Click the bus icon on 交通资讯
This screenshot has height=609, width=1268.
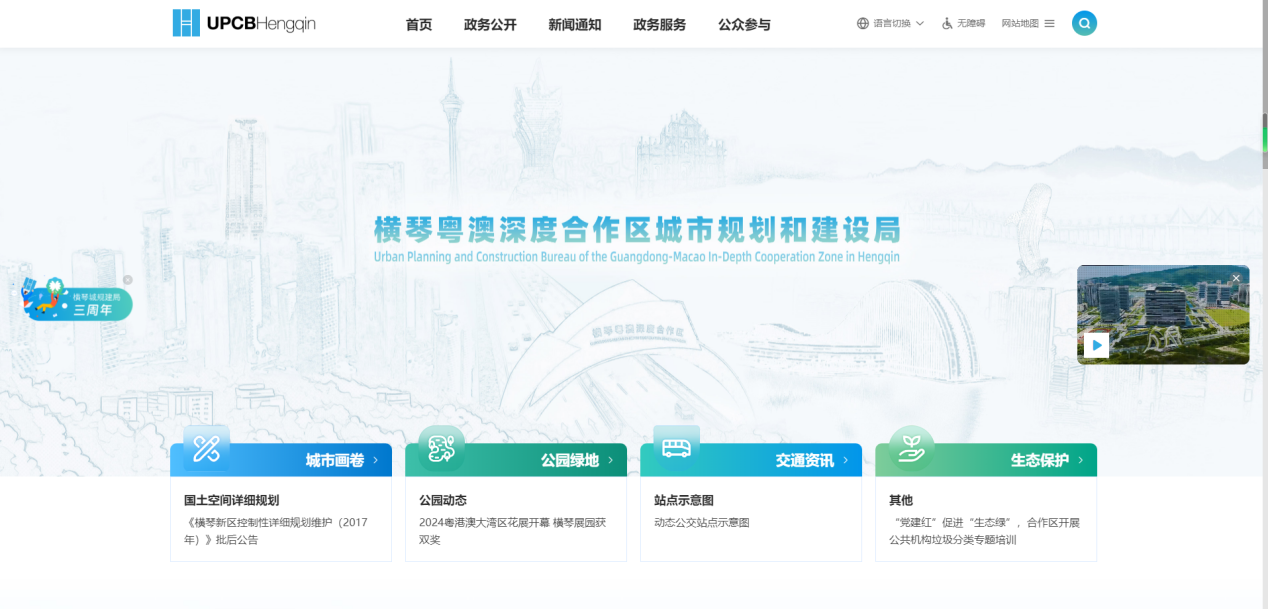pos(676,447)
